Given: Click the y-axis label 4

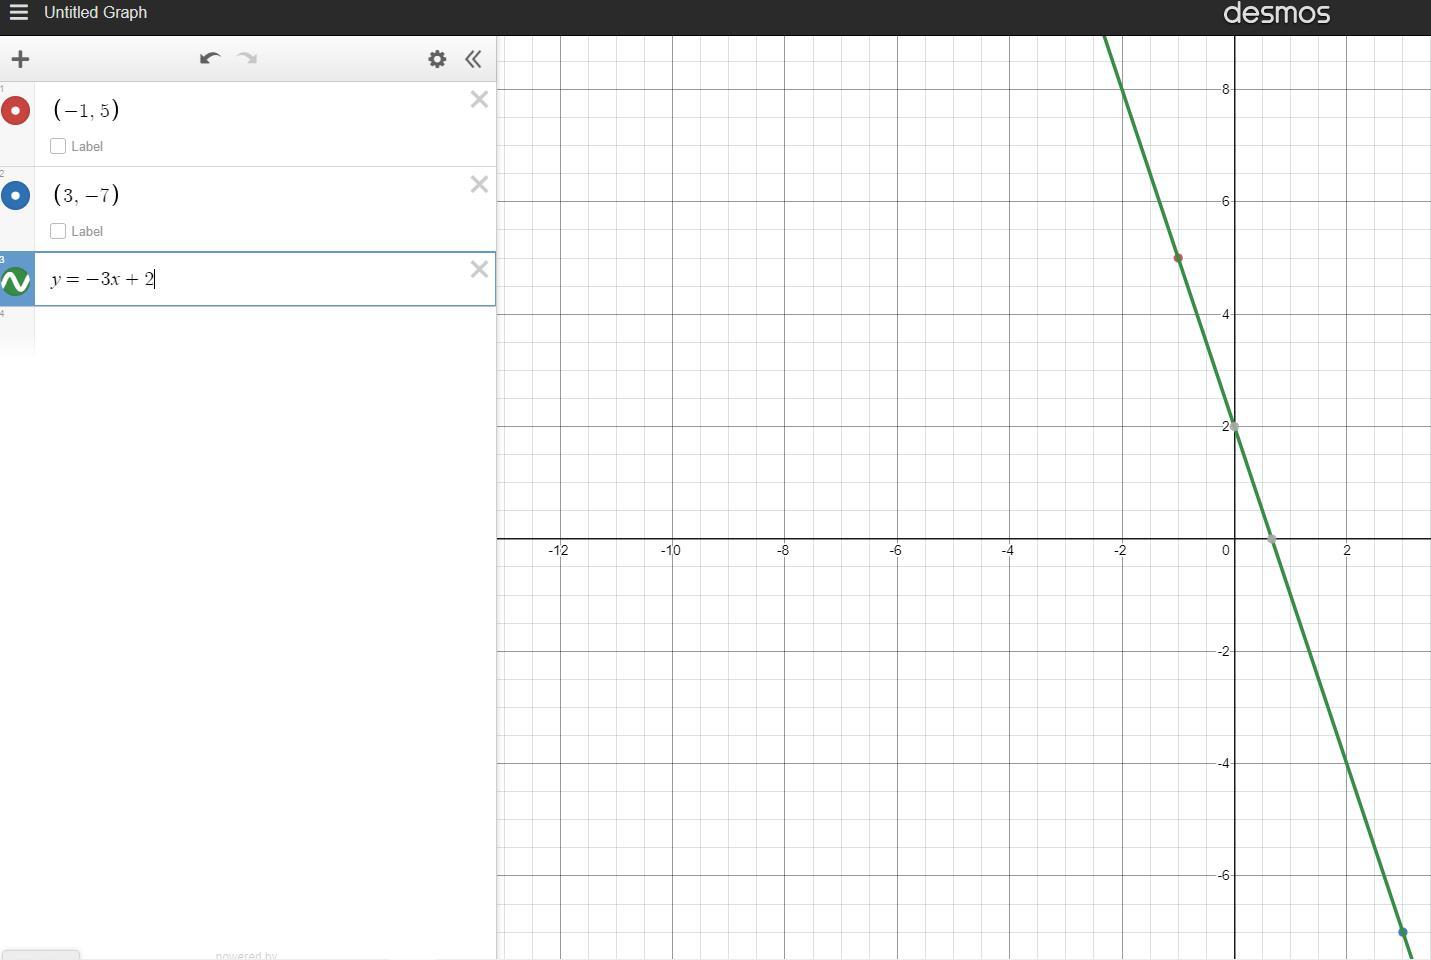Looking at the screenshot, I should click(x=1225, y=314).
